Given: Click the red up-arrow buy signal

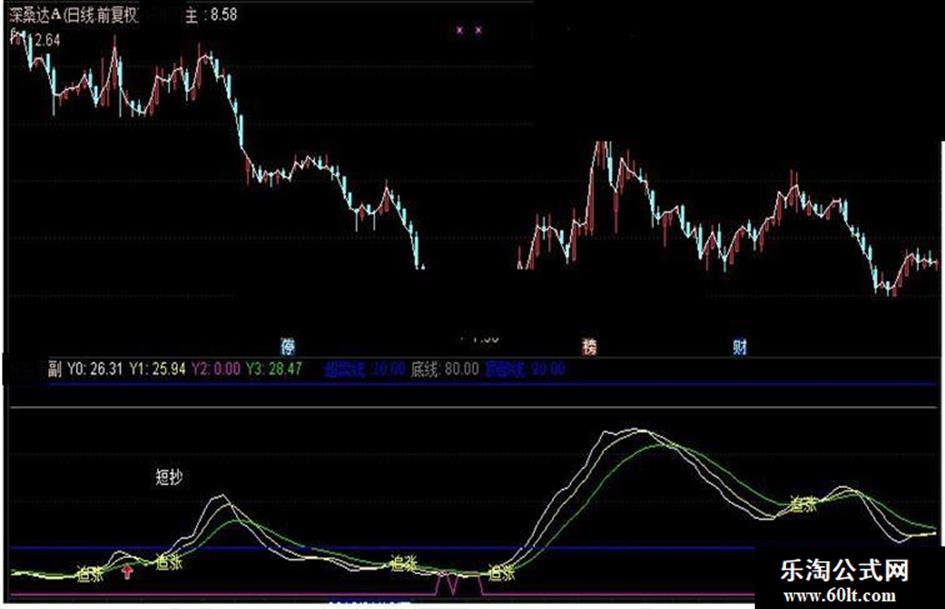Looking at the screenshot, I should pyautogui.click(x=127, y=571).
